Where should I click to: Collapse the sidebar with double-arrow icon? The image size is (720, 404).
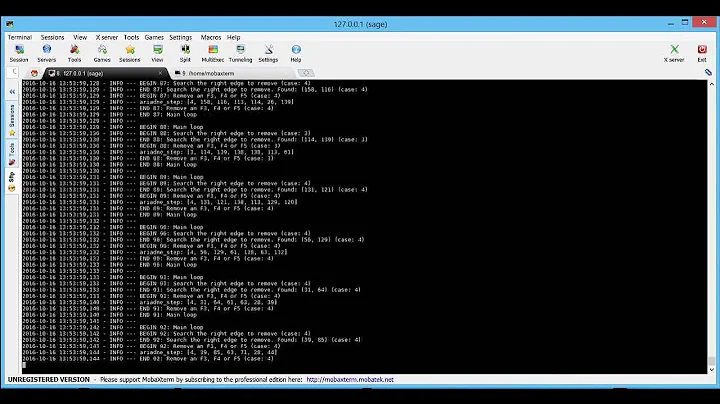[12, 92]
